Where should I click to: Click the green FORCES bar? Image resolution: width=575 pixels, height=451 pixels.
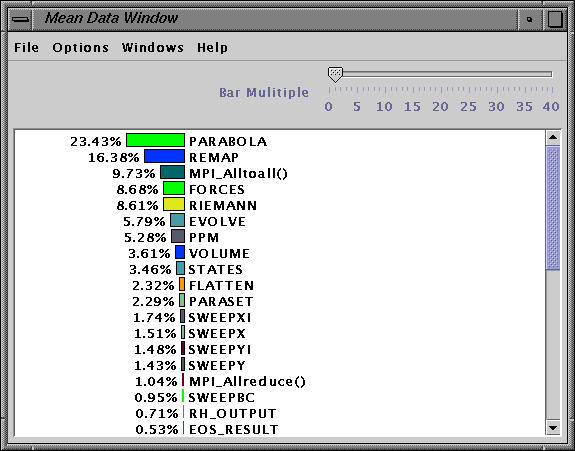174,188
